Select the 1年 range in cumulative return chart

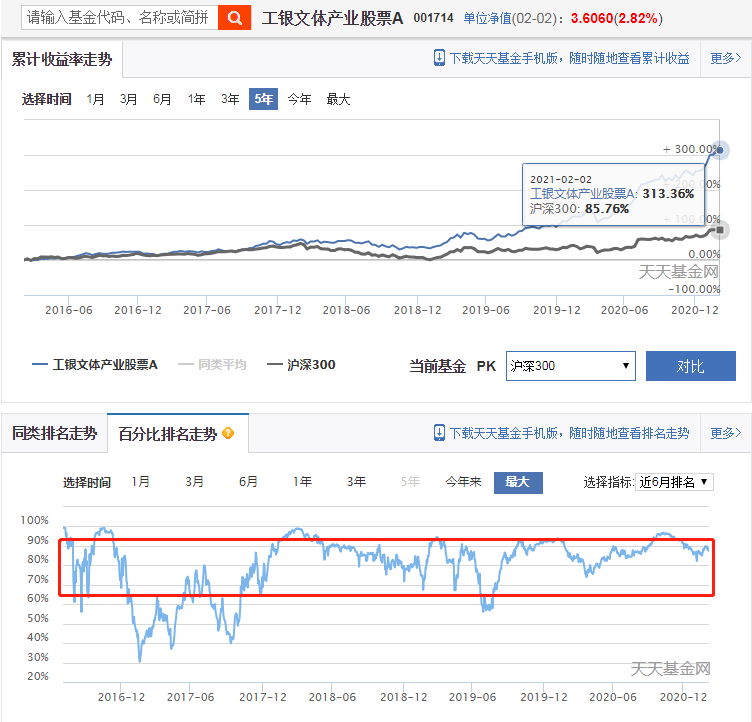point(197,99)
